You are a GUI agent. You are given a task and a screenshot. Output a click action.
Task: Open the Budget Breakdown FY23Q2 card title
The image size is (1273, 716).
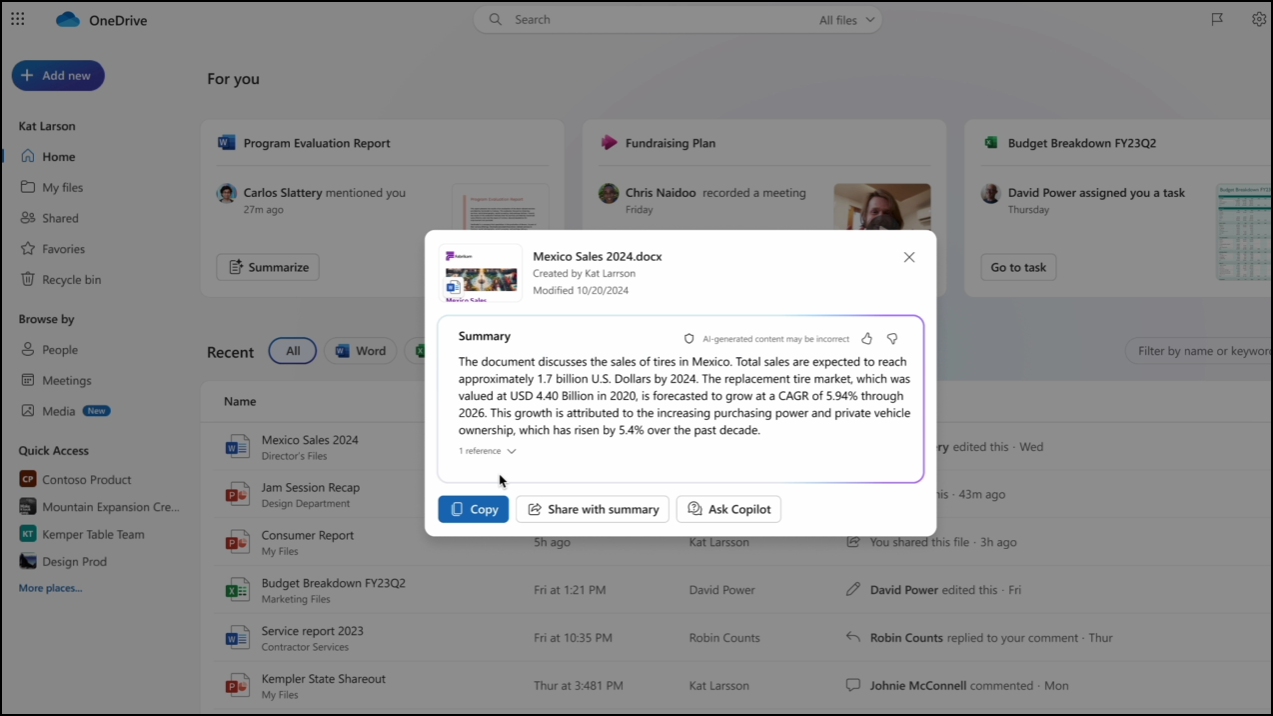point(1082,143)
